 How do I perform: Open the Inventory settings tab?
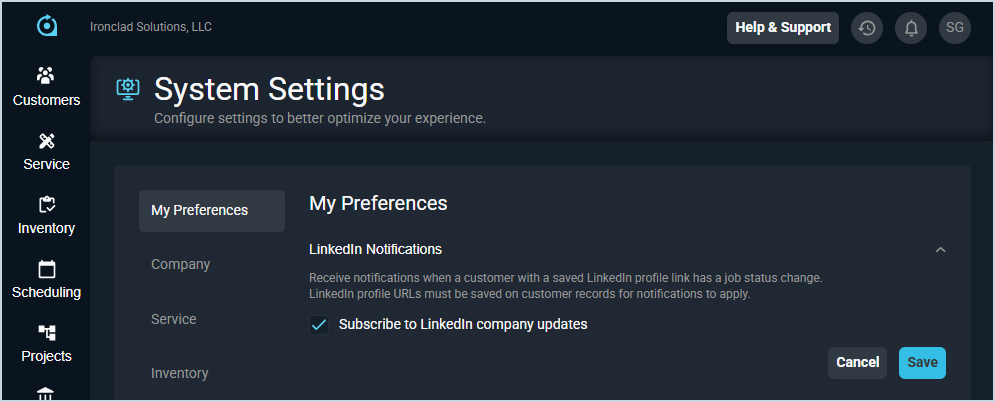click(180, 373)
